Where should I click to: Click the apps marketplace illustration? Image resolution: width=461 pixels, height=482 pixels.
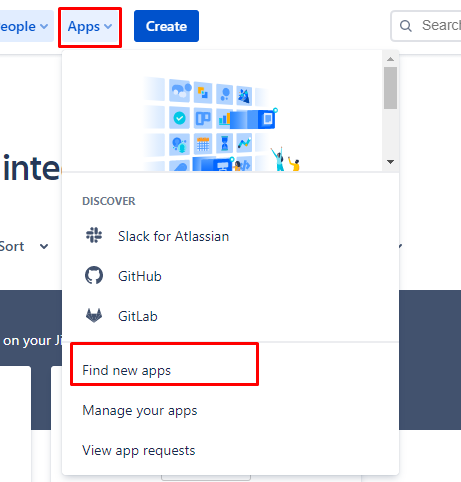[x=221, y=124]
